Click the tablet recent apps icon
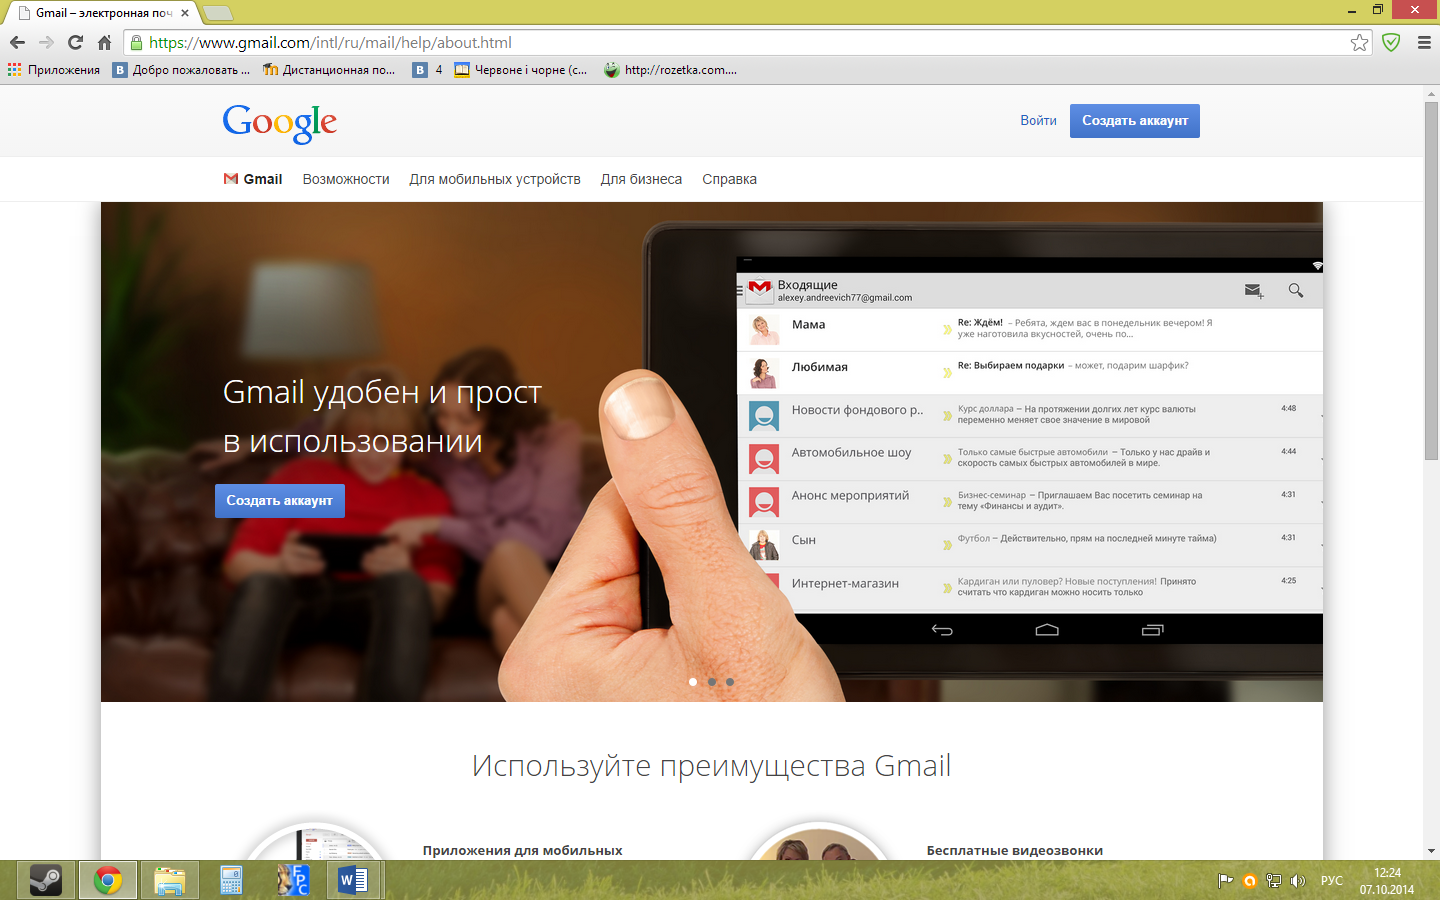The height and width of the screenshot is (900, 1440). tap(1153, 630)
